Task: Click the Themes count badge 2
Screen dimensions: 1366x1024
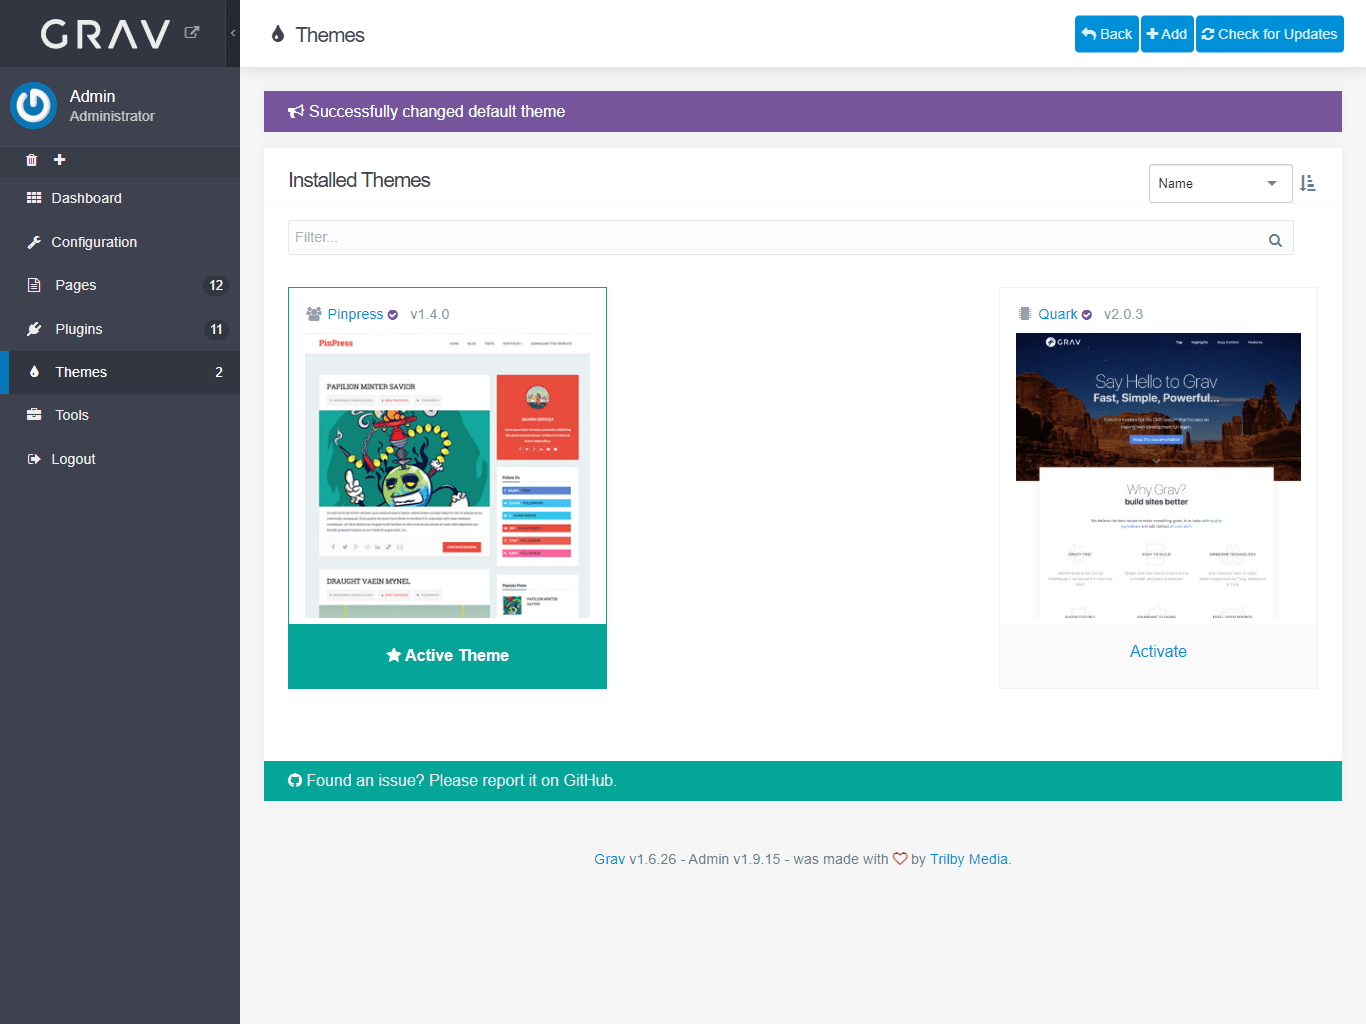Action: coord(219,372)
